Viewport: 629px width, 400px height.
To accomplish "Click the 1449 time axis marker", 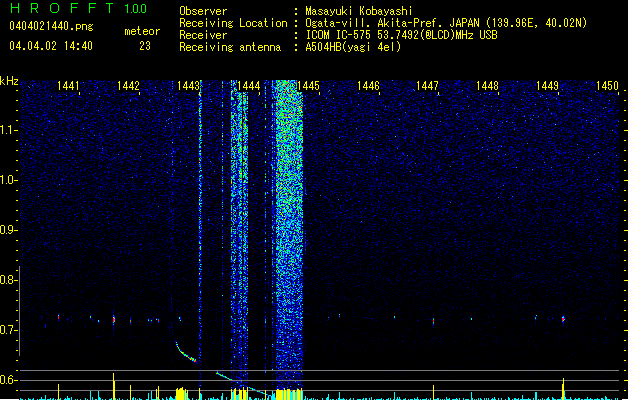I will coord(547,85).
